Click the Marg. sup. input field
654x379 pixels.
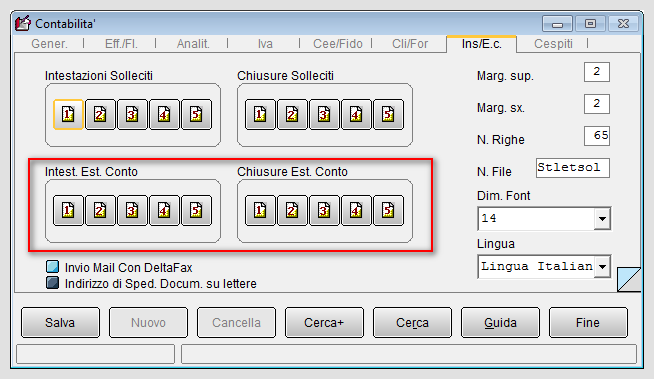pyautogui.click(x=597, y=72)
